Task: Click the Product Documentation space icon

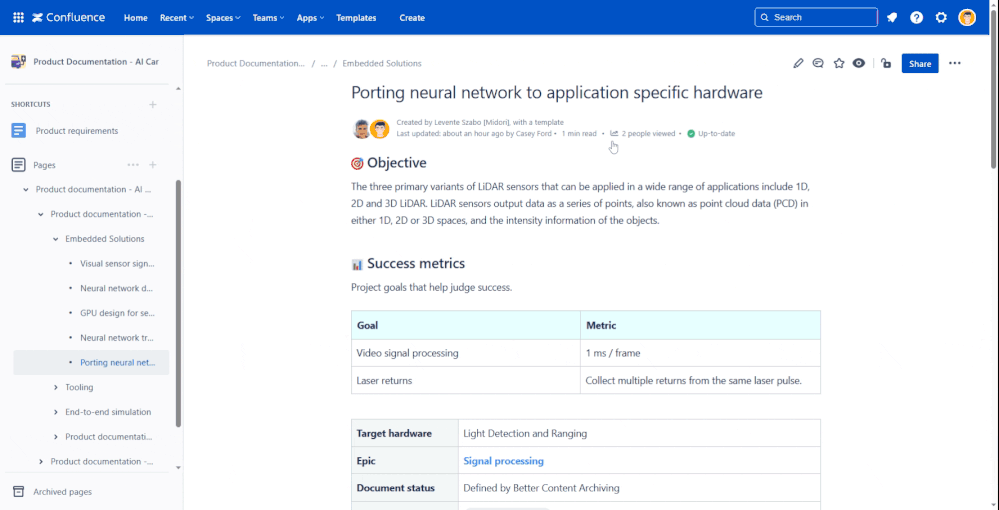Action: [x=18, y=62]
